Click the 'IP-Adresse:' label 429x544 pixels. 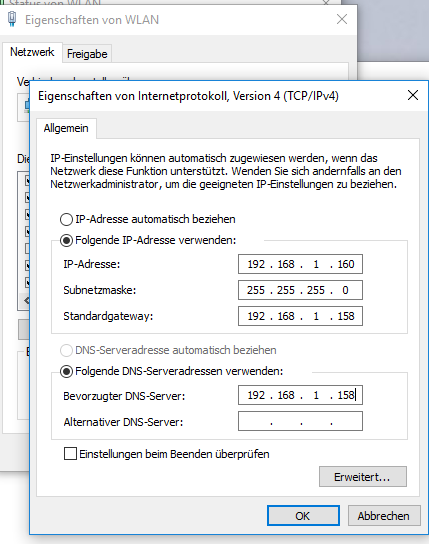click(x=92, y=264)
